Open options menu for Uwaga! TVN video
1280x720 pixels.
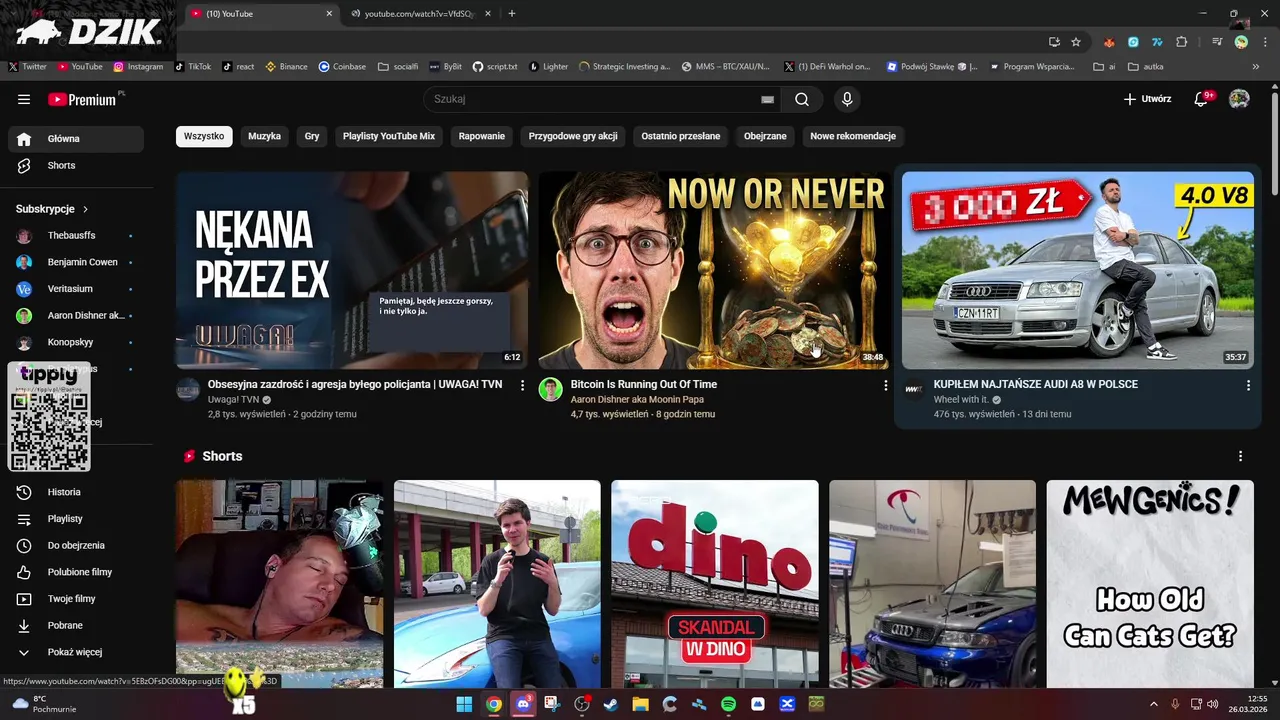click(522, 385)
